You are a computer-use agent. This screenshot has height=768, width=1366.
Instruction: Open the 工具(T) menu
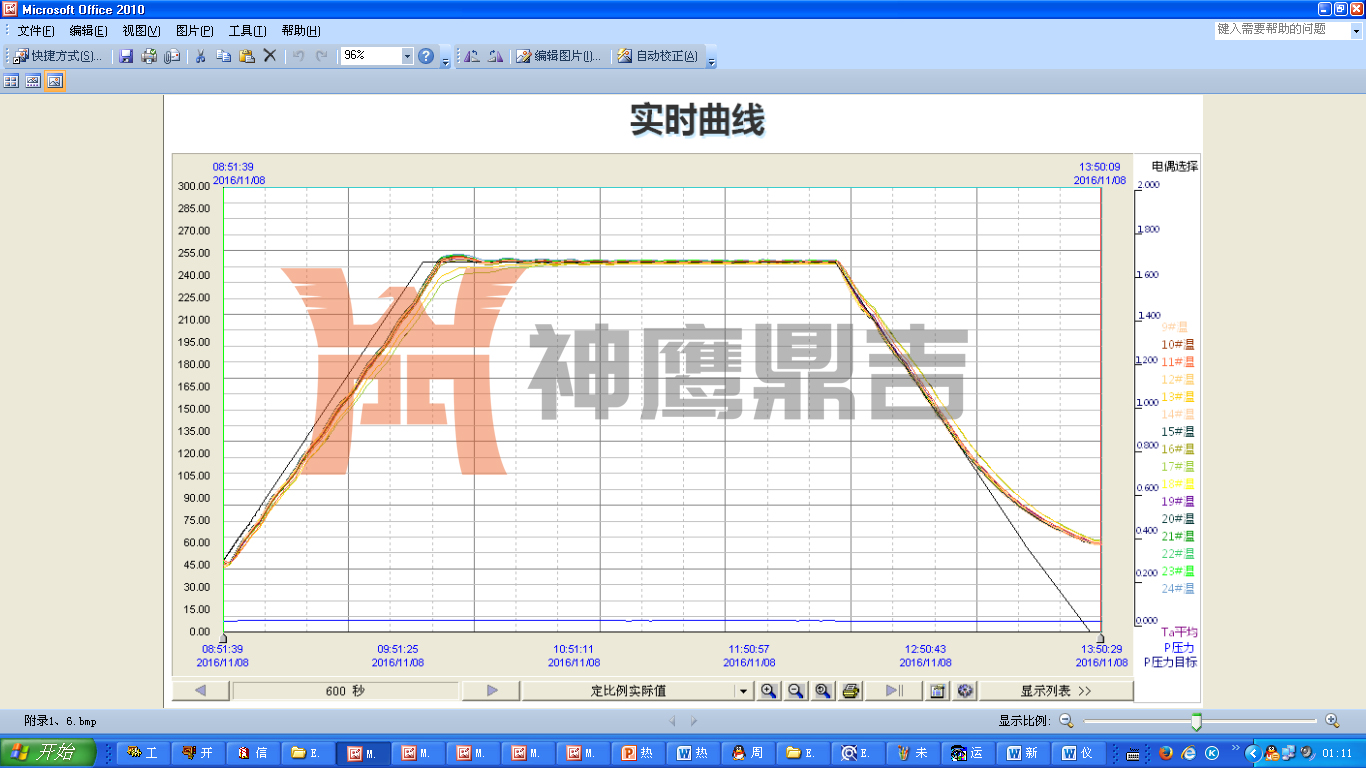tap(247, 31)
